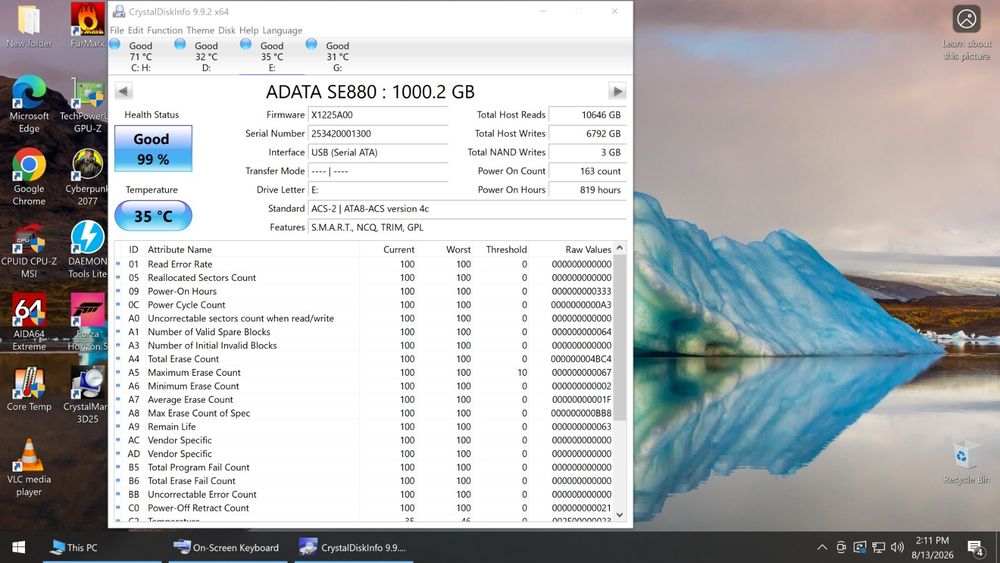Select the C: H: disk tab at 71 °C
Screen dimensions: 1000x563
coord(140,56)
